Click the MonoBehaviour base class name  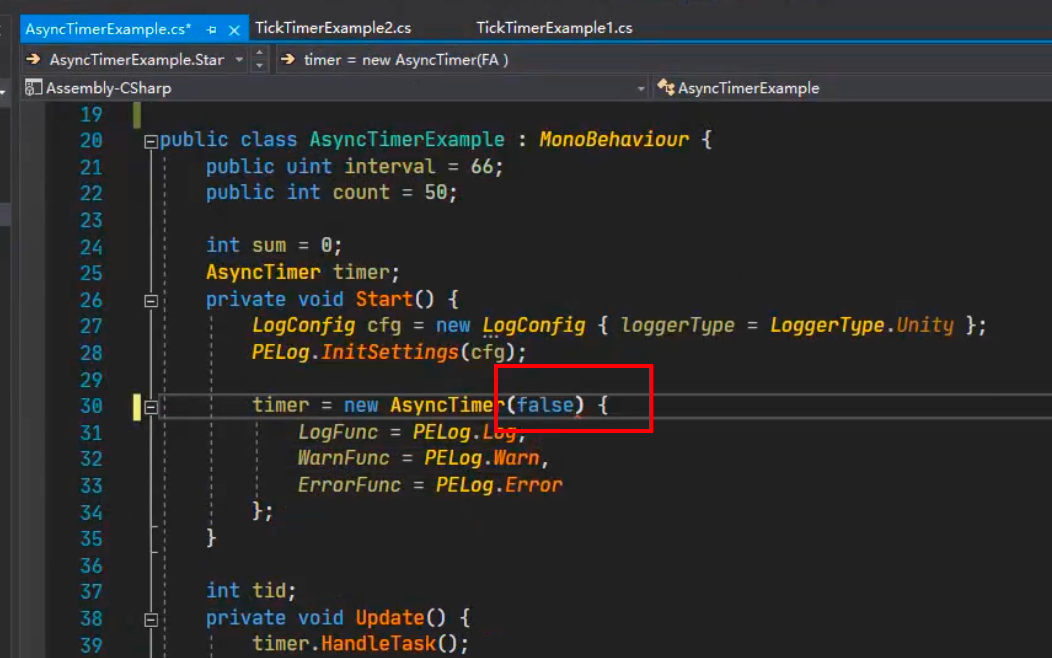click(614, 140)
